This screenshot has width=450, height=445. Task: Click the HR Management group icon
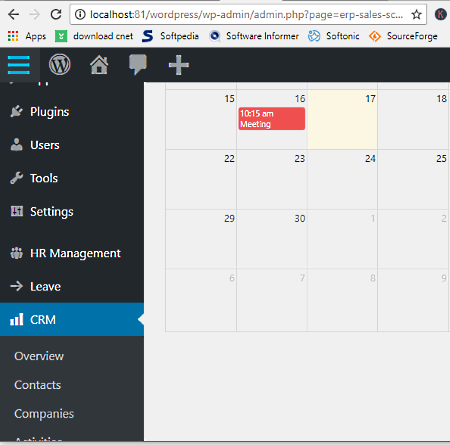17,253
